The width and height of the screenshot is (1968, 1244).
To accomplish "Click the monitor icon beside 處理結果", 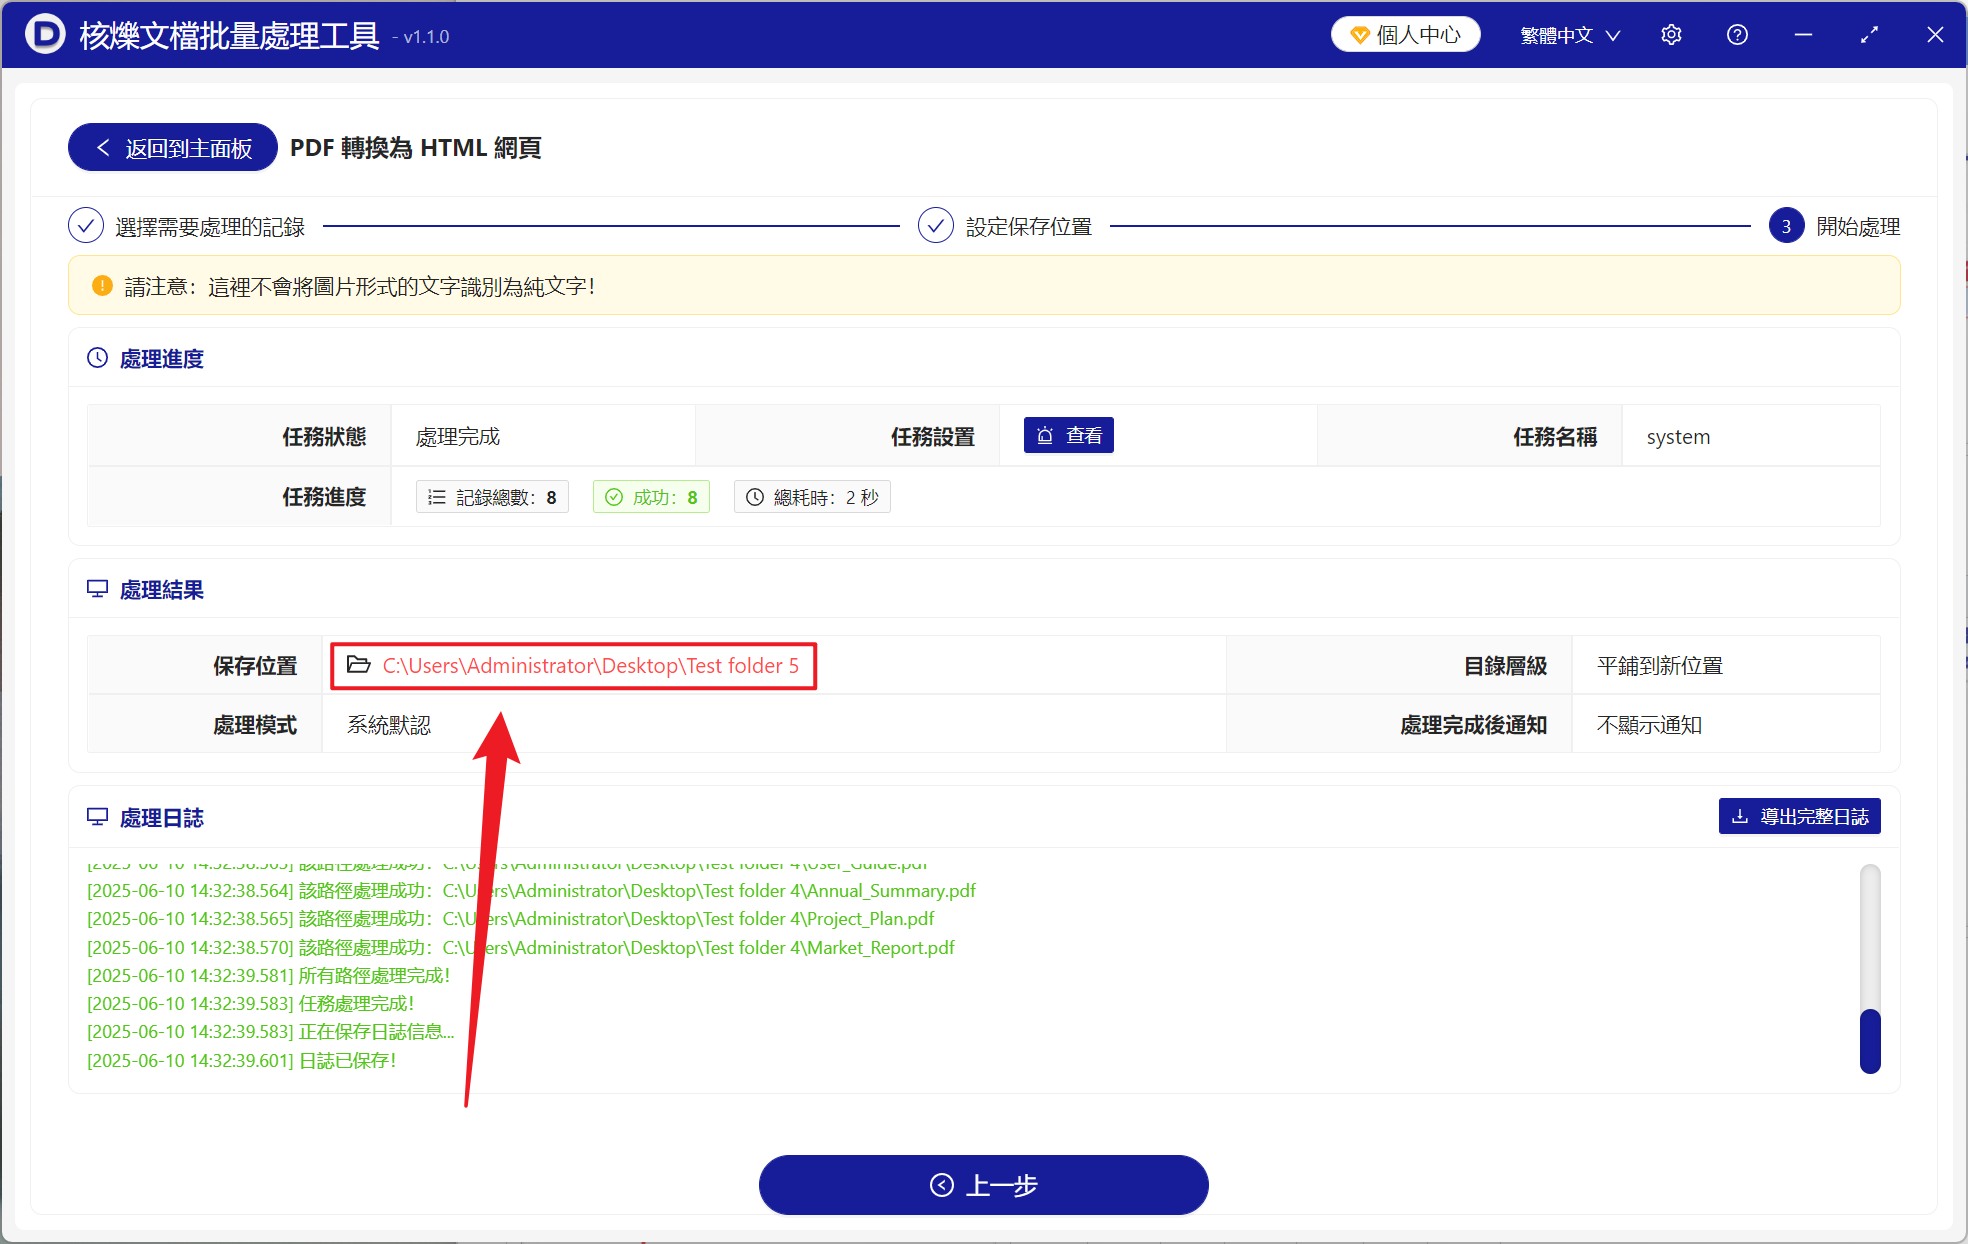I will [x=97, y=589].
